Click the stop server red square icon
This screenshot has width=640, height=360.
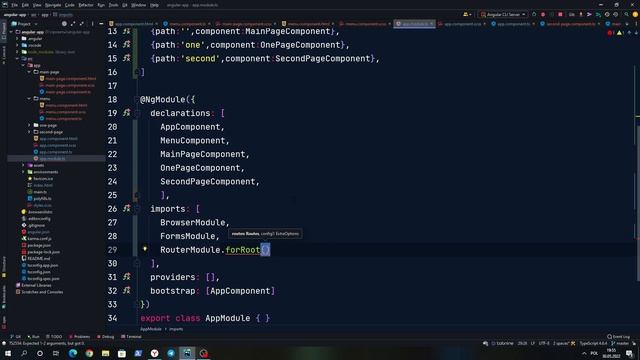pyautogui.click(x=560, y=14)
